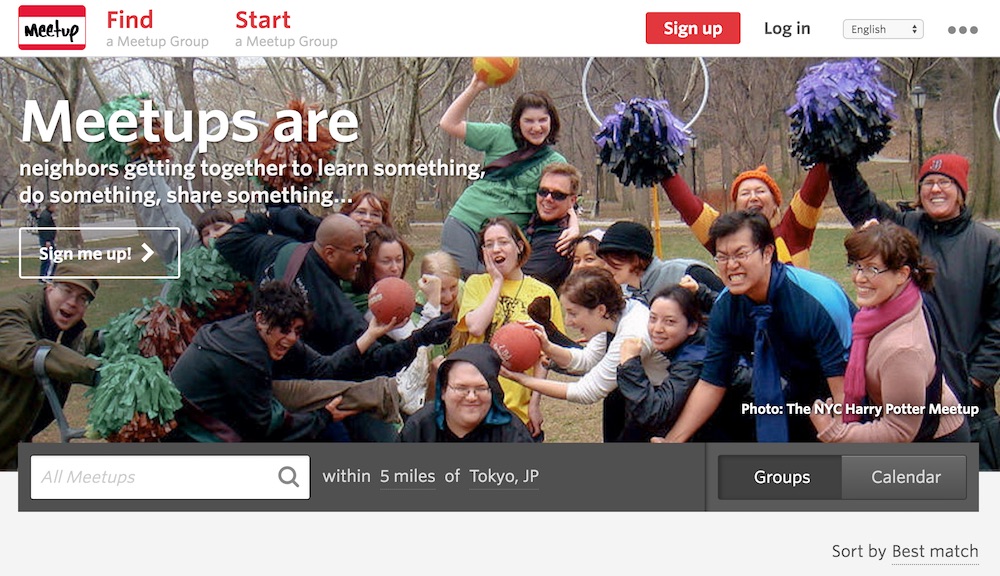1000x576 pixels.
Task: Click the red Sign up button
Action: [x=693, y=28]
